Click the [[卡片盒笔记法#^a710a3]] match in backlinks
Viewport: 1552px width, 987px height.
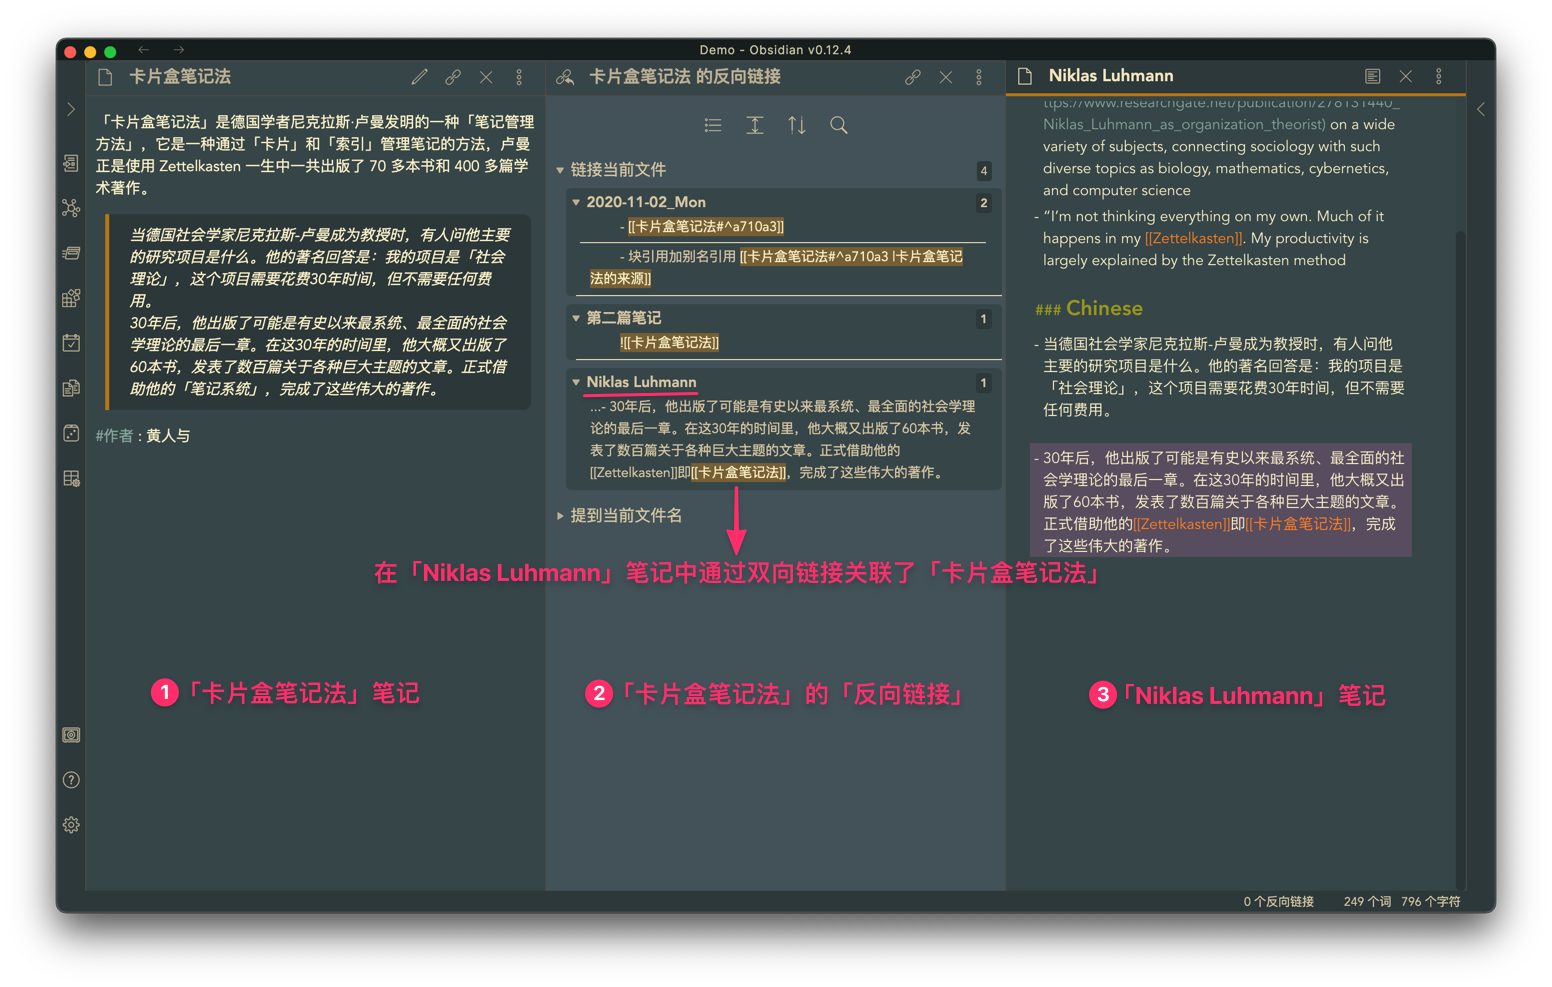(x=706, y=227)
